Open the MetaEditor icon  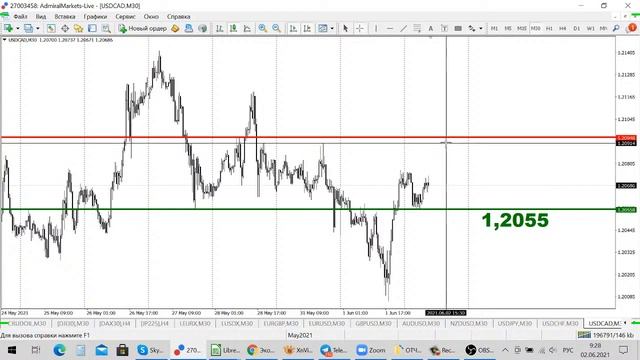[x=175, y=28]
